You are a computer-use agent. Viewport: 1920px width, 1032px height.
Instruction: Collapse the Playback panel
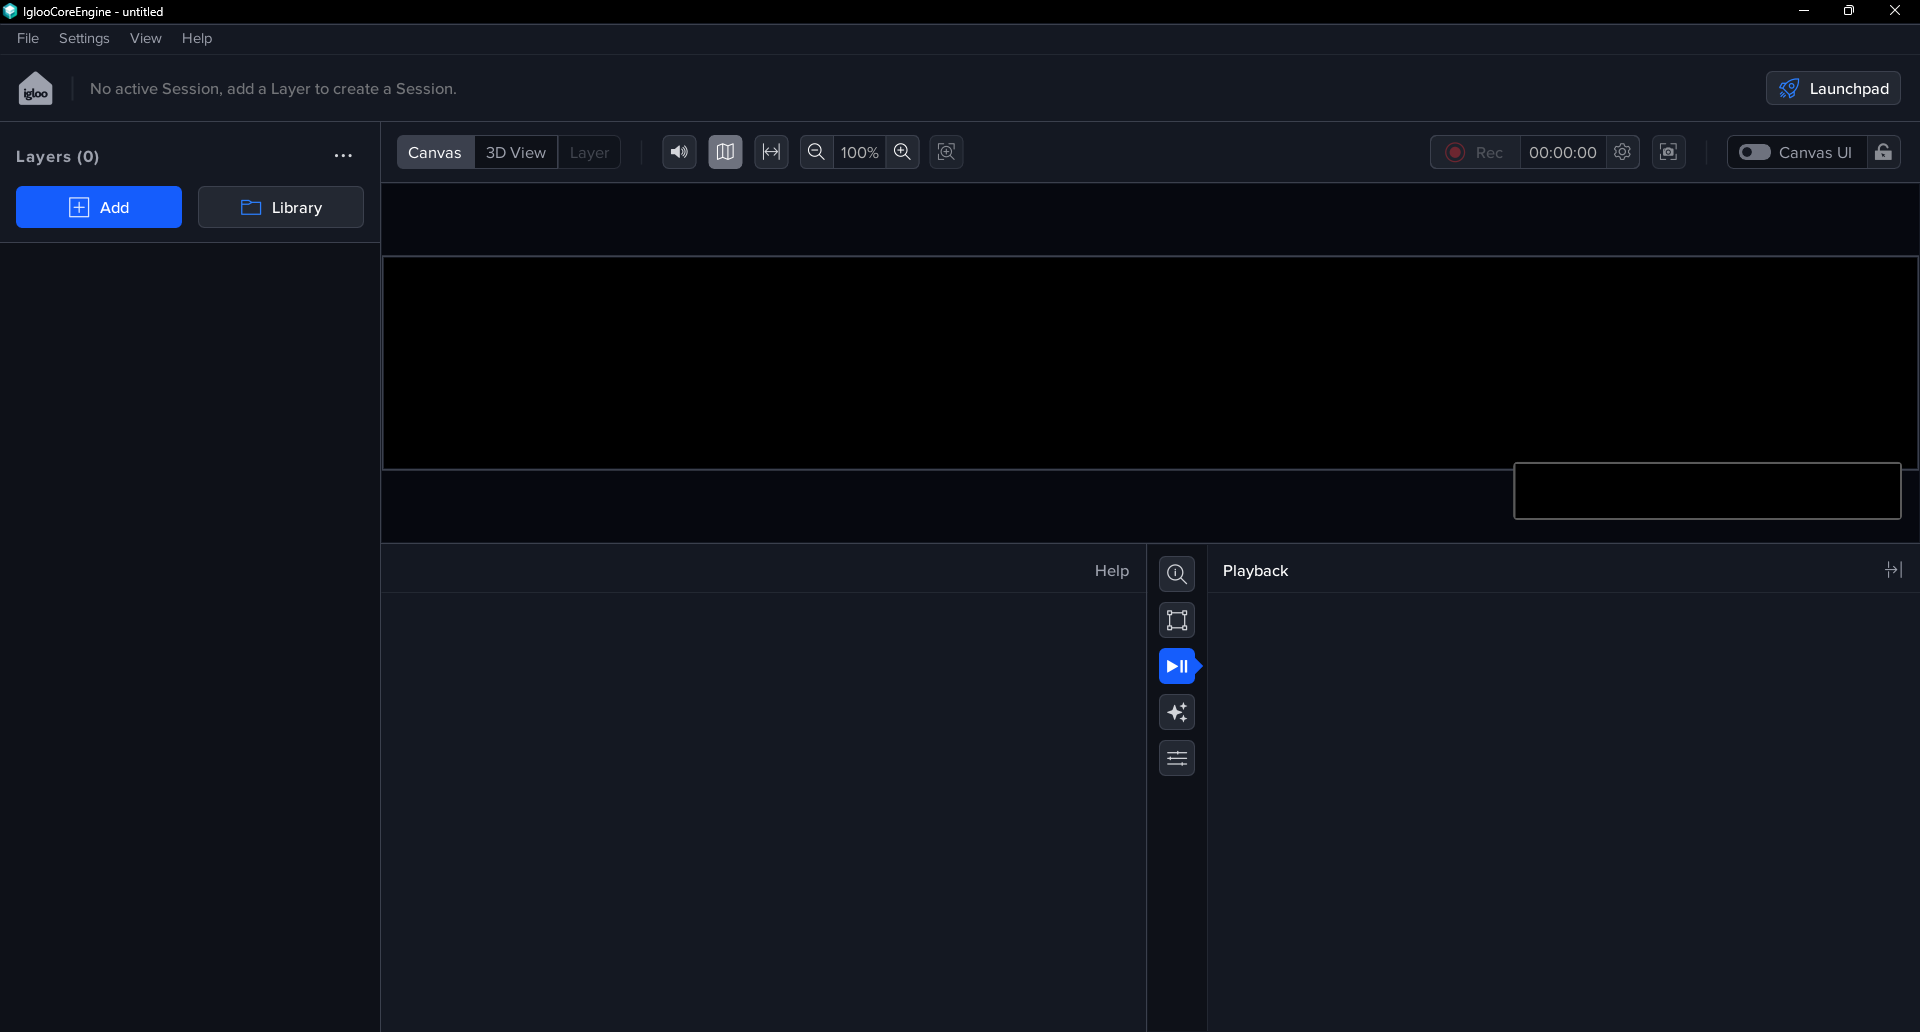[x=1893, y=570]
